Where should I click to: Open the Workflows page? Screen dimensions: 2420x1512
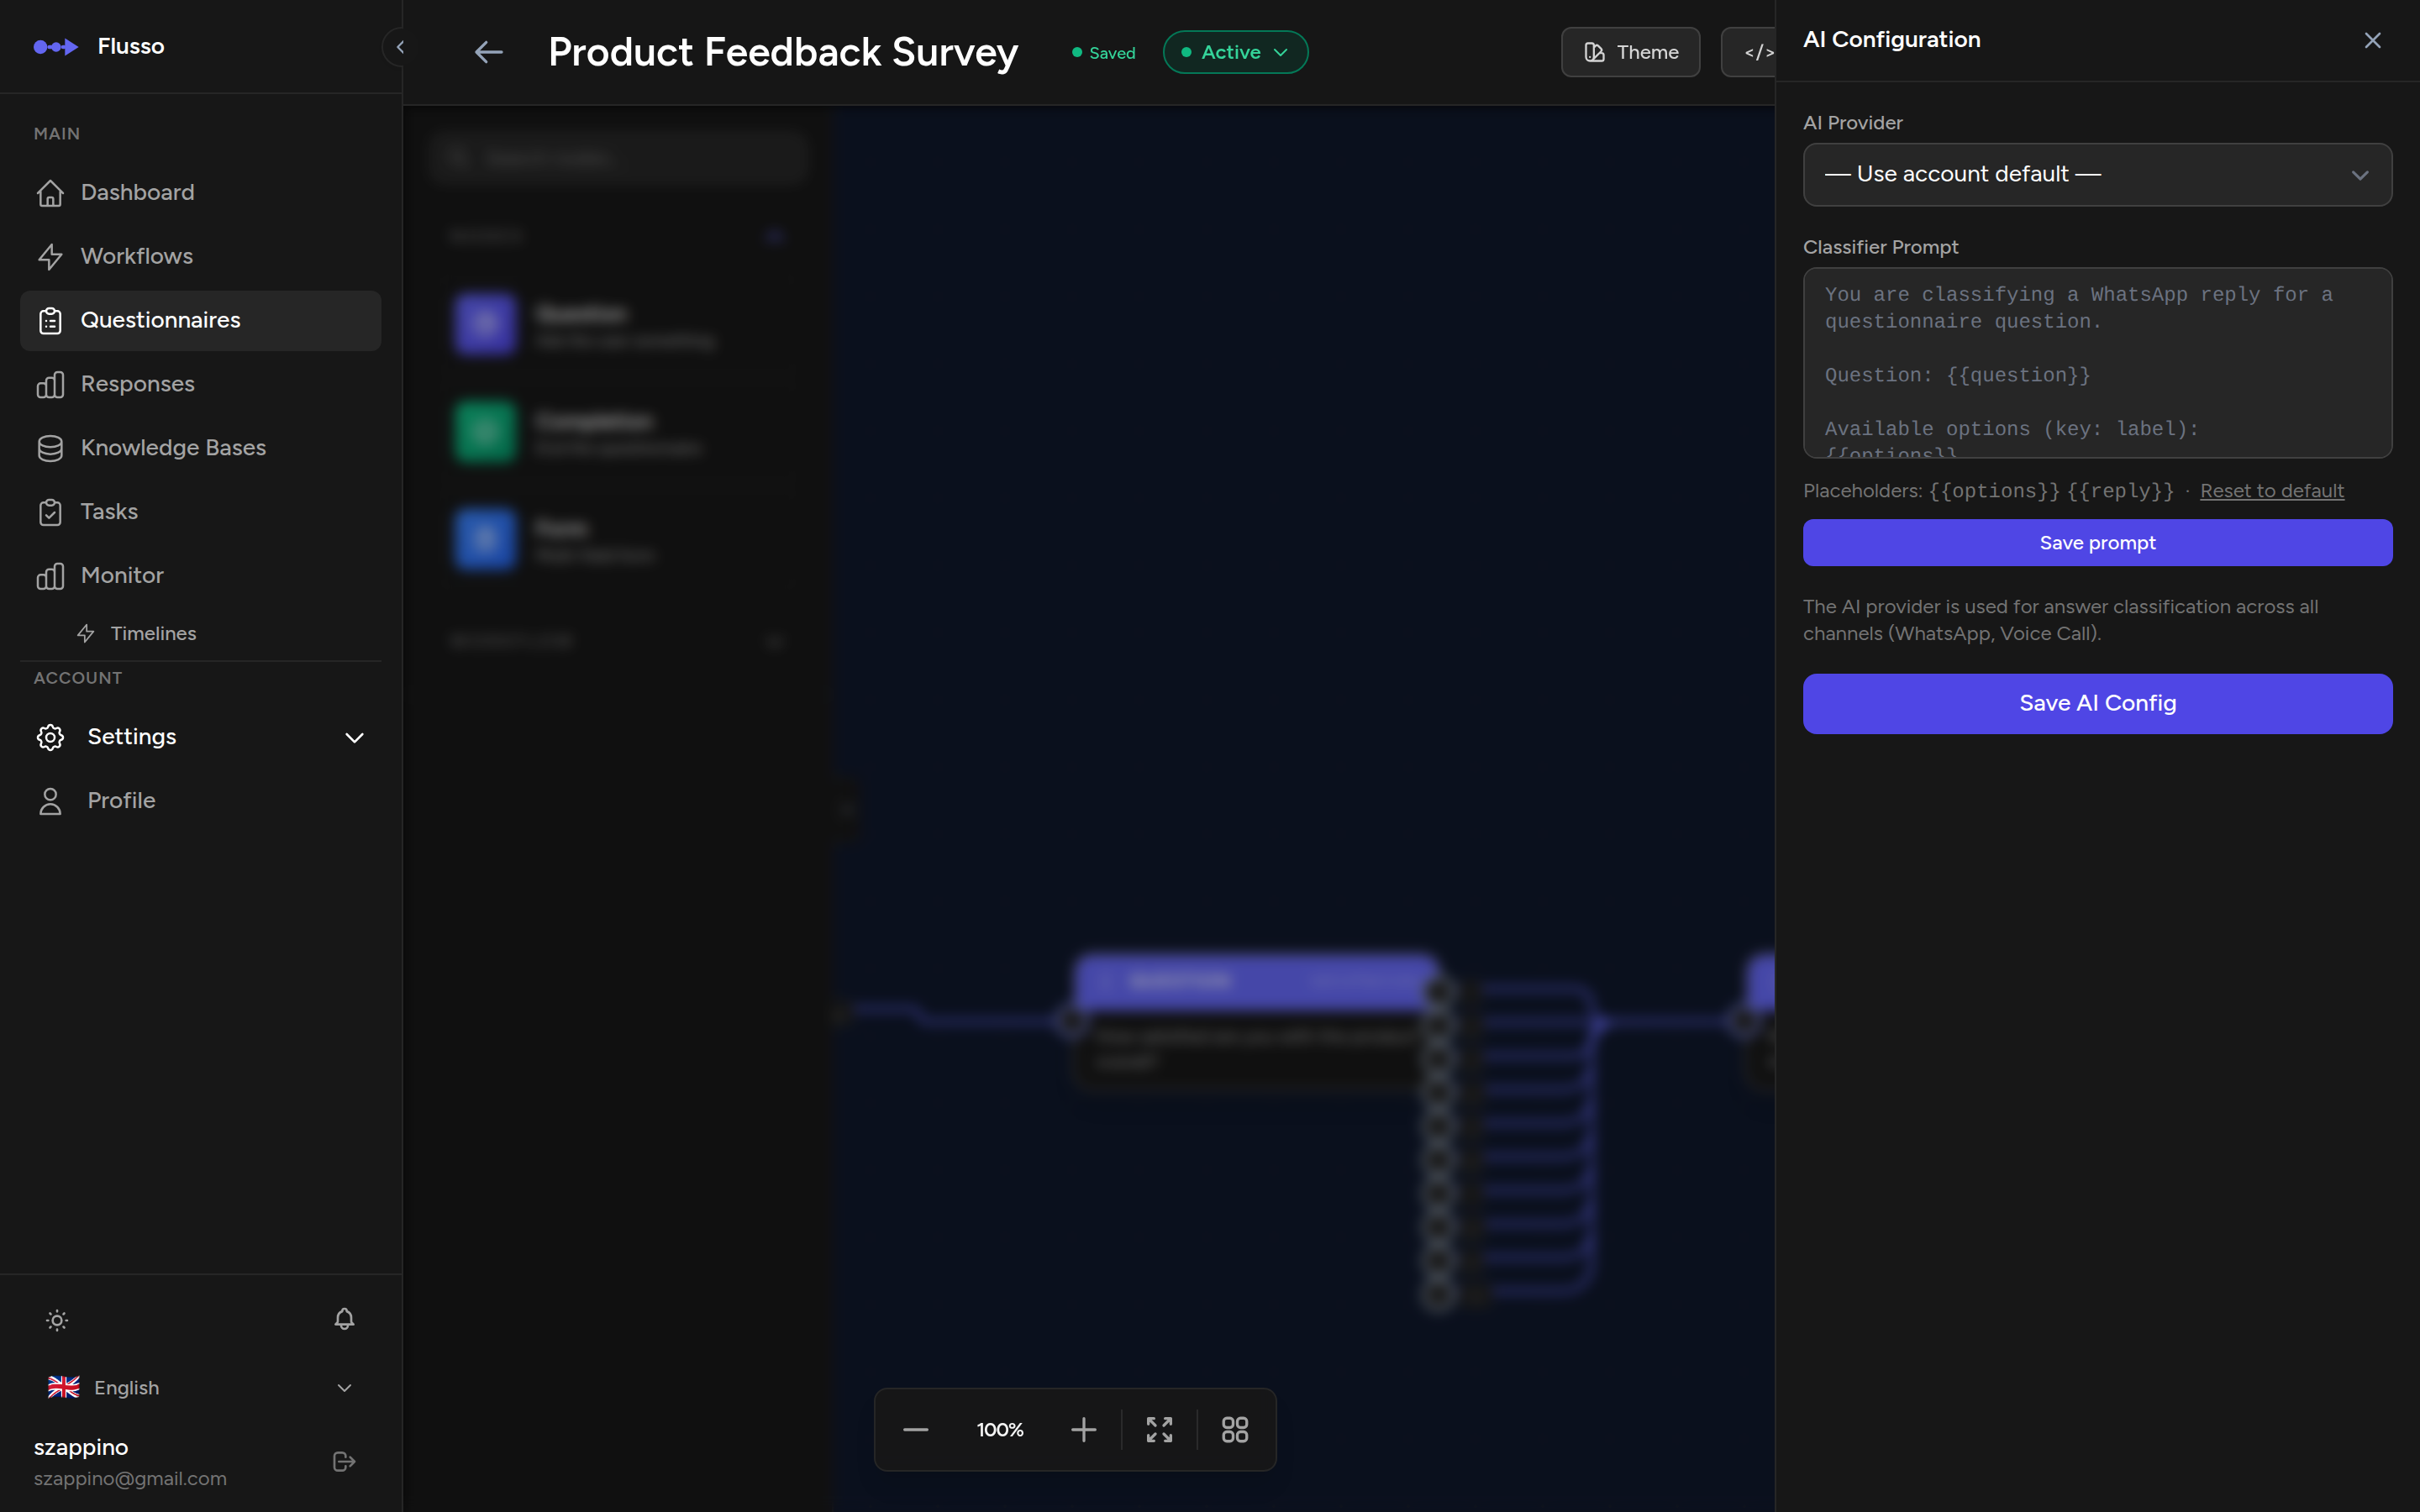(200, 256)
